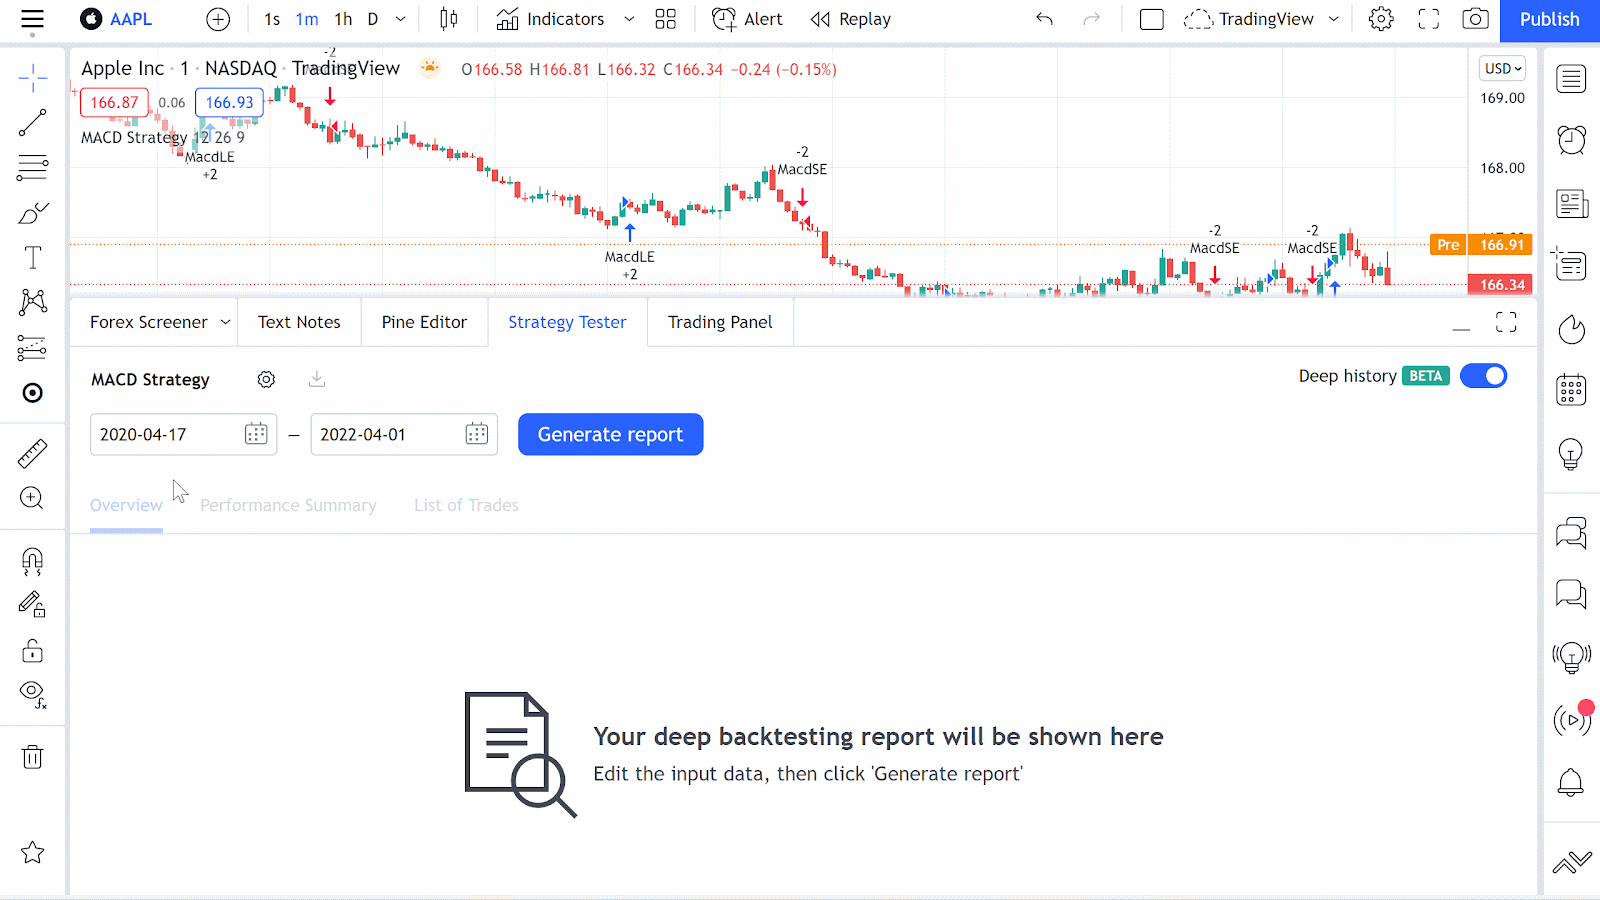Open the Performance Summary tab

pos(288,506)
